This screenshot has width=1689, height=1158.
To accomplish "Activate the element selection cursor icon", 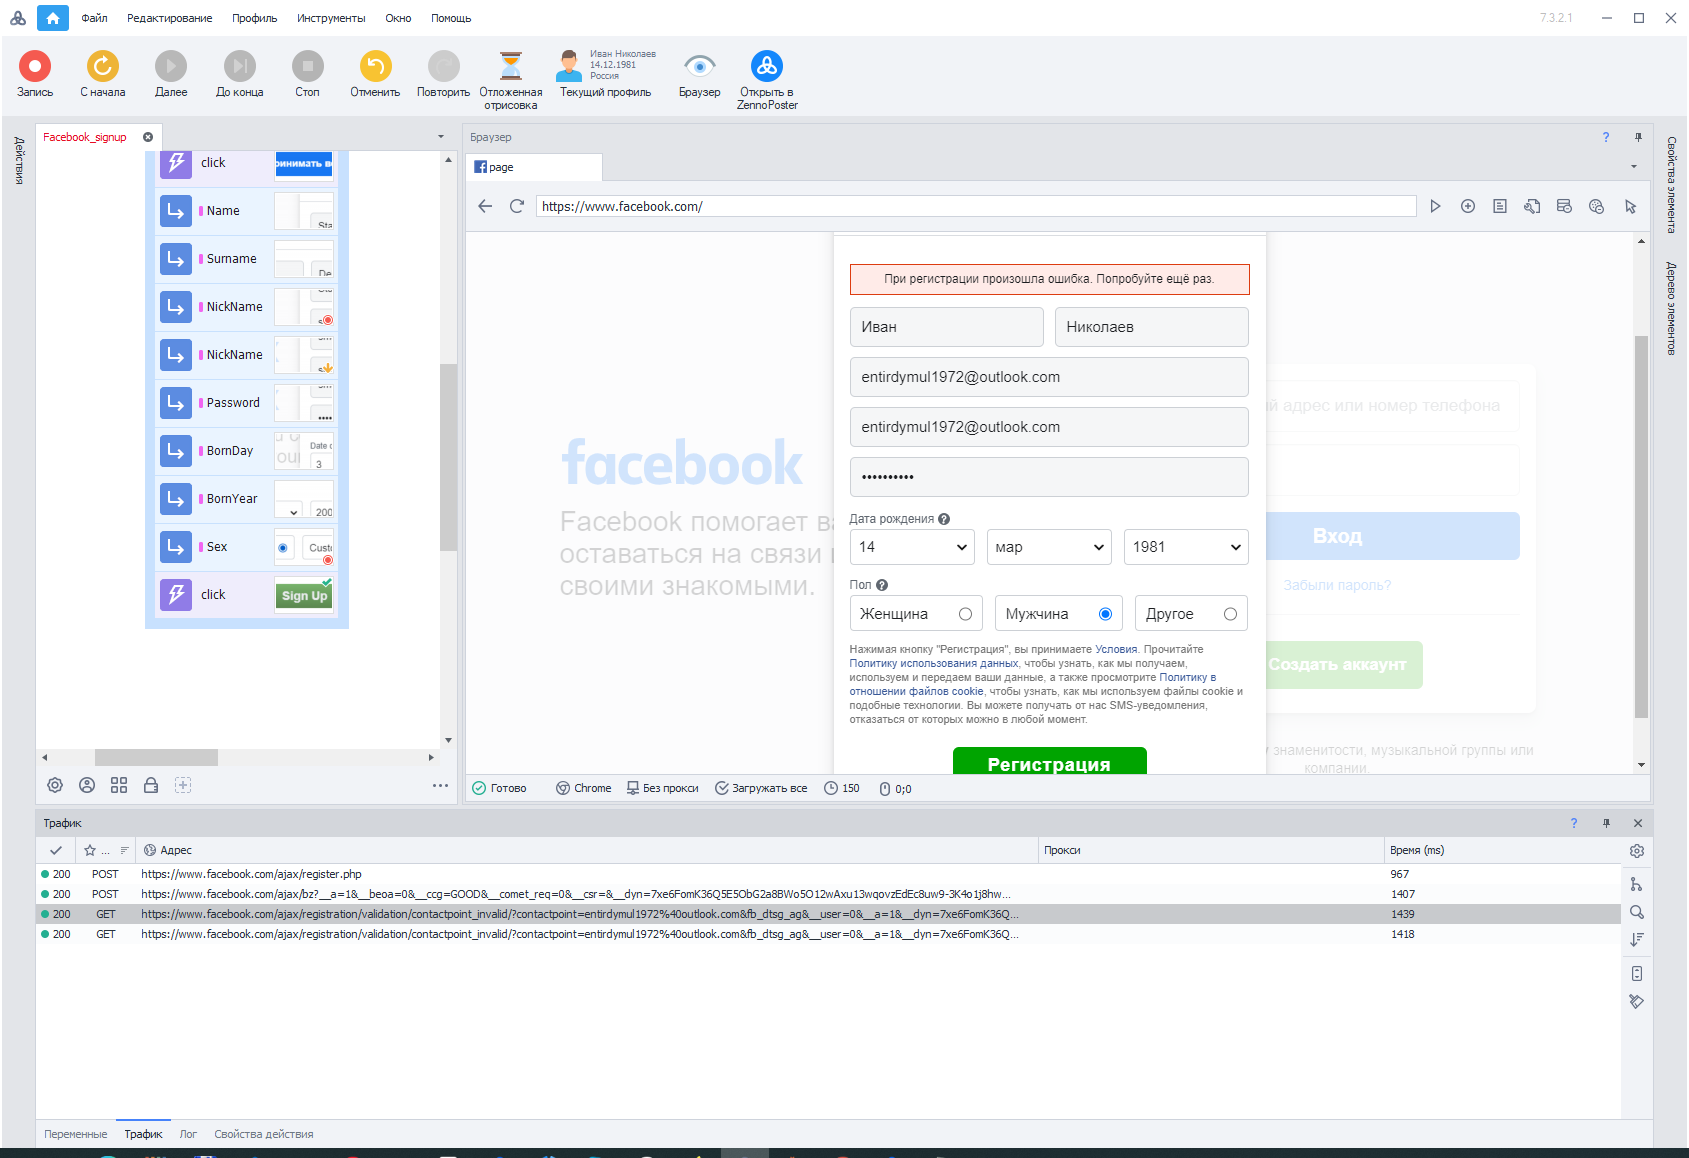I will pos(1630,206).
